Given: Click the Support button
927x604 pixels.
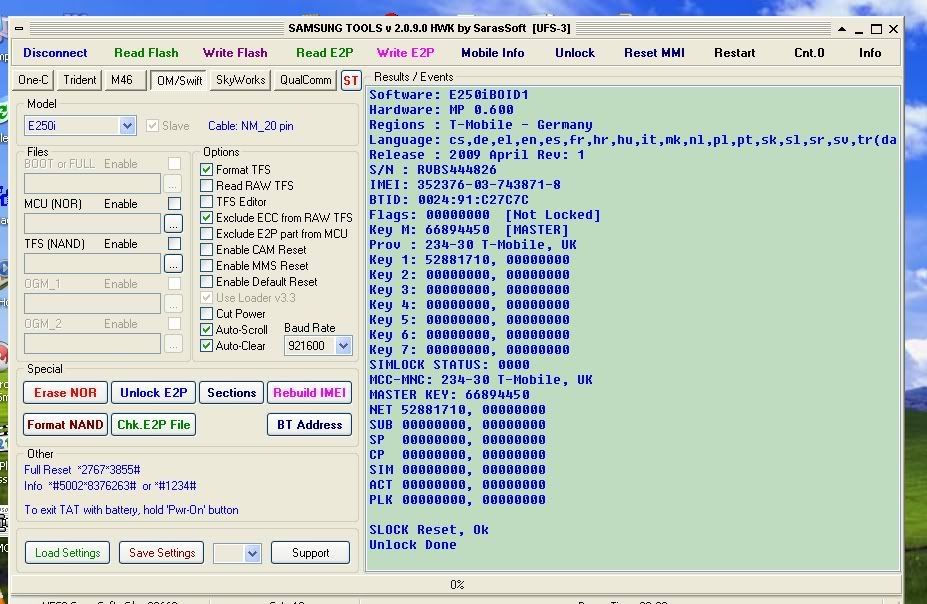Looking at the screenshot, I should point(310,553).
